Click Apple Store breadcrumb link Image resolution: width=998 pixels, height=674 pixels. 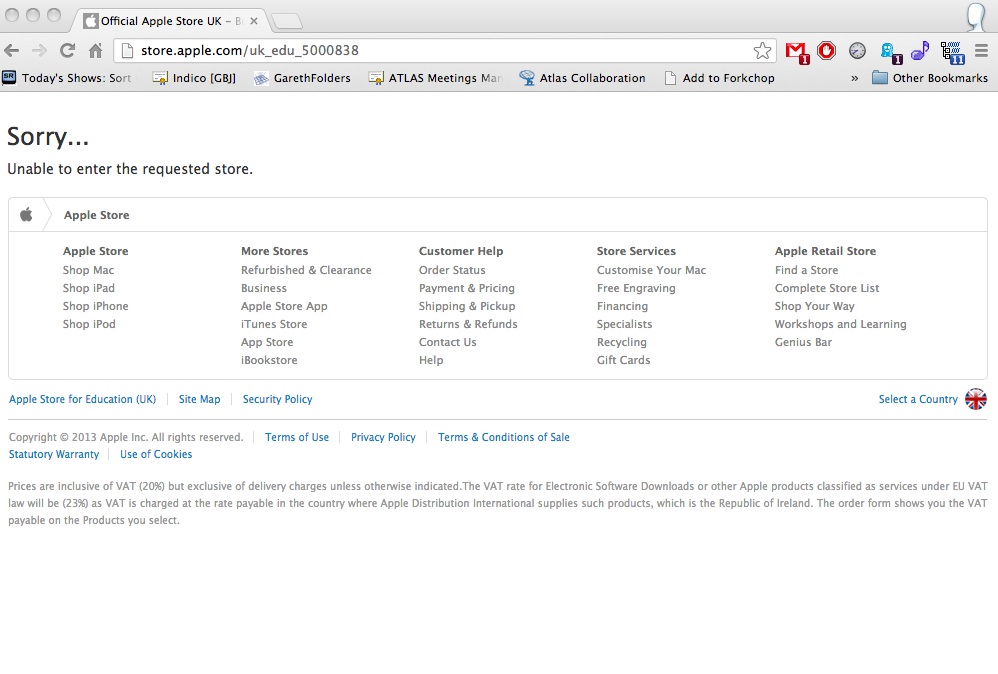click(96, 215)
